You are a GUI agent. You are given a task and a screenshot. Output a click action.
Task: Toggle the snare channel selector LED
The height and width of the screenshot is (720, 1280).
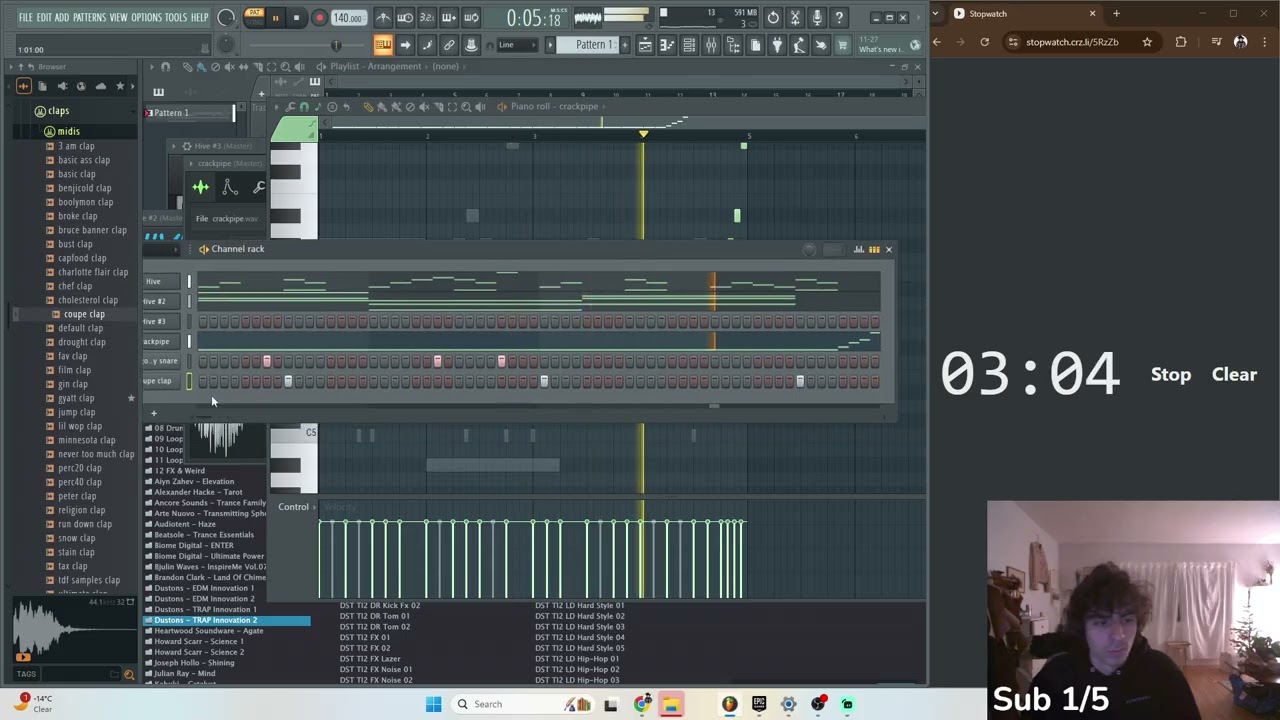click(x=189, y=361)
